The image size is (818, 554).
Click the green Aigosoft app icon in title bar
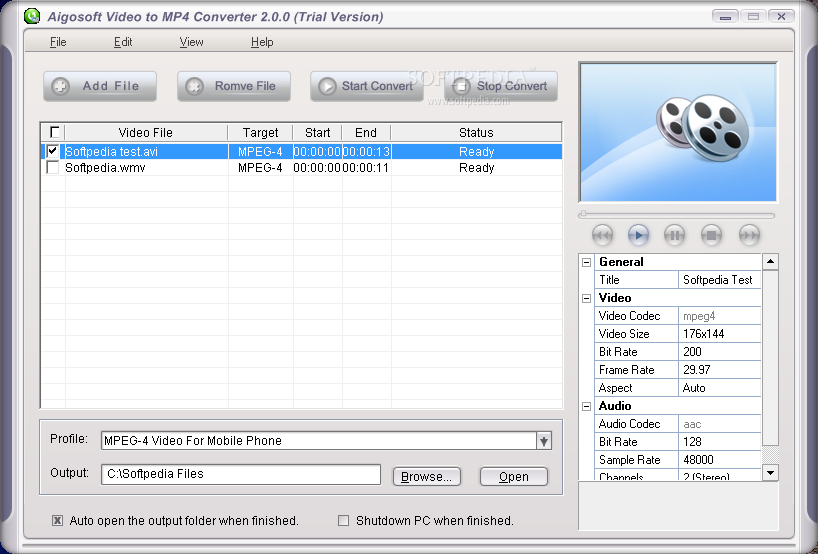pyautogui.click(x=32, y=16)
